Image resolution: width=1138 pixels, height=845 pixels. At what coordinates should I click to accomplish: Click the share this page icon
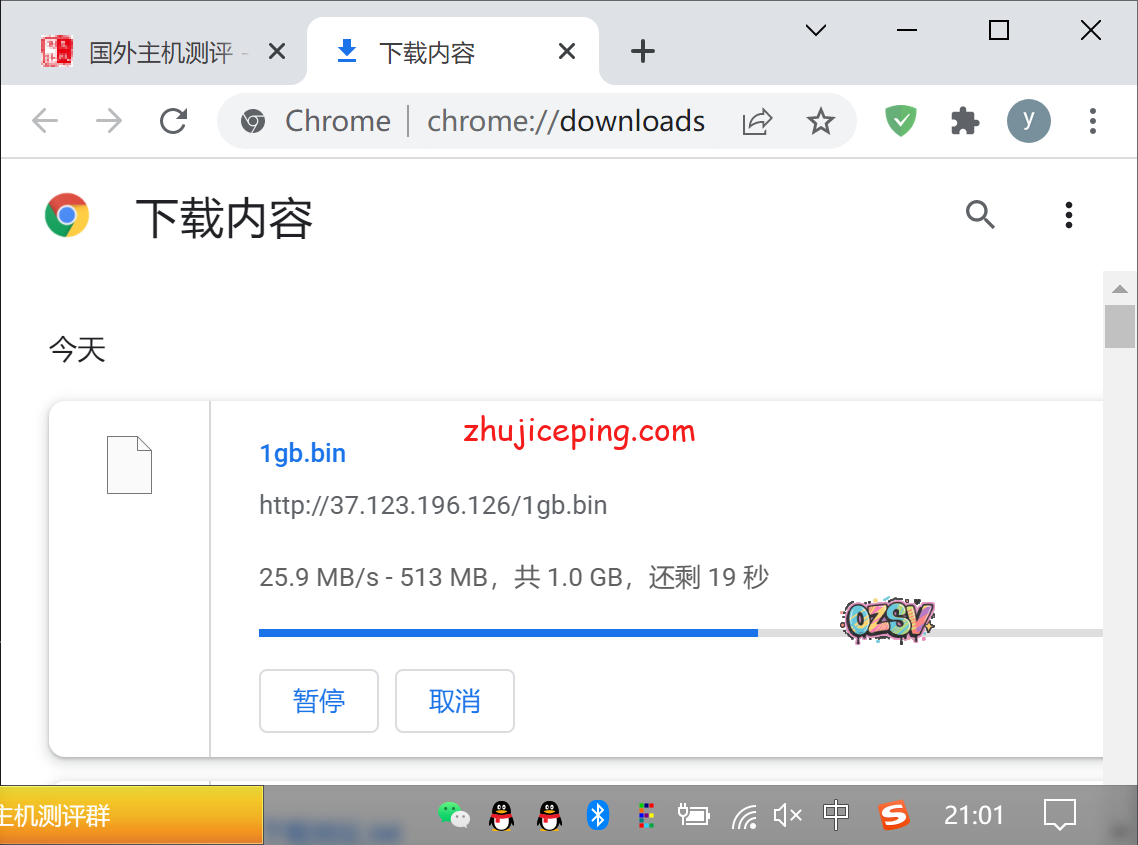click(x=757, y=122)
